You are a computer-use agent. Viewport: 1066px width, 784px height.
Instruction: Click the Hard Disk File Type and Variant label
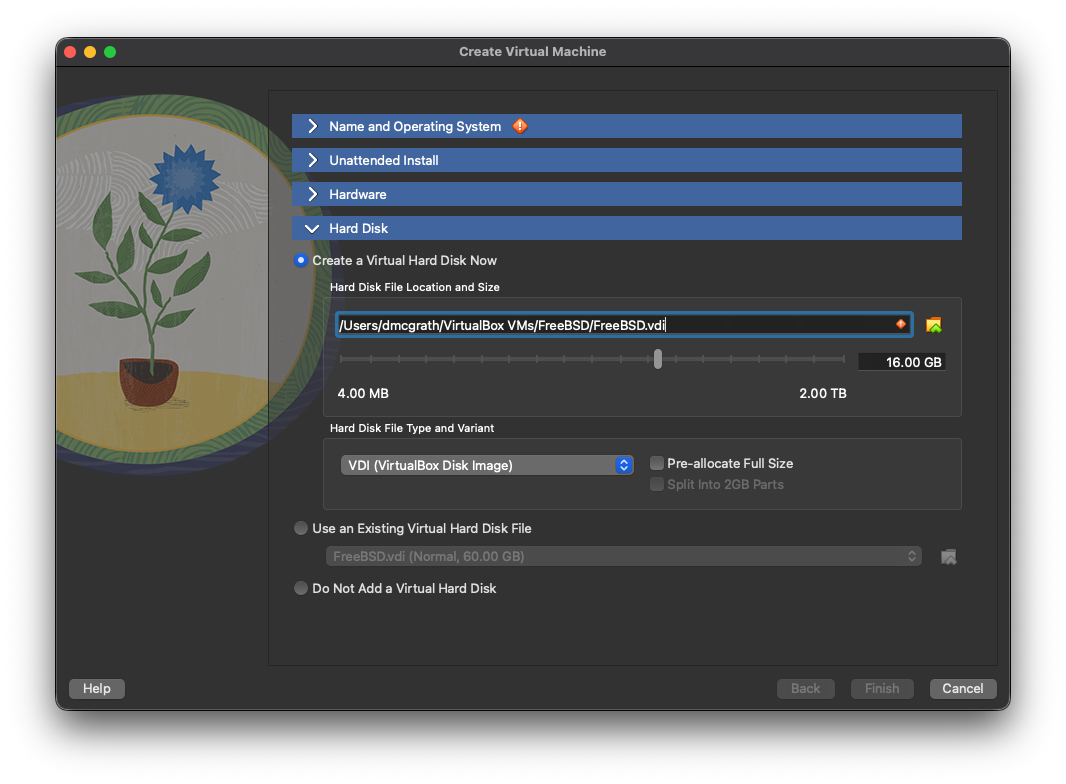tap(412, 428)
